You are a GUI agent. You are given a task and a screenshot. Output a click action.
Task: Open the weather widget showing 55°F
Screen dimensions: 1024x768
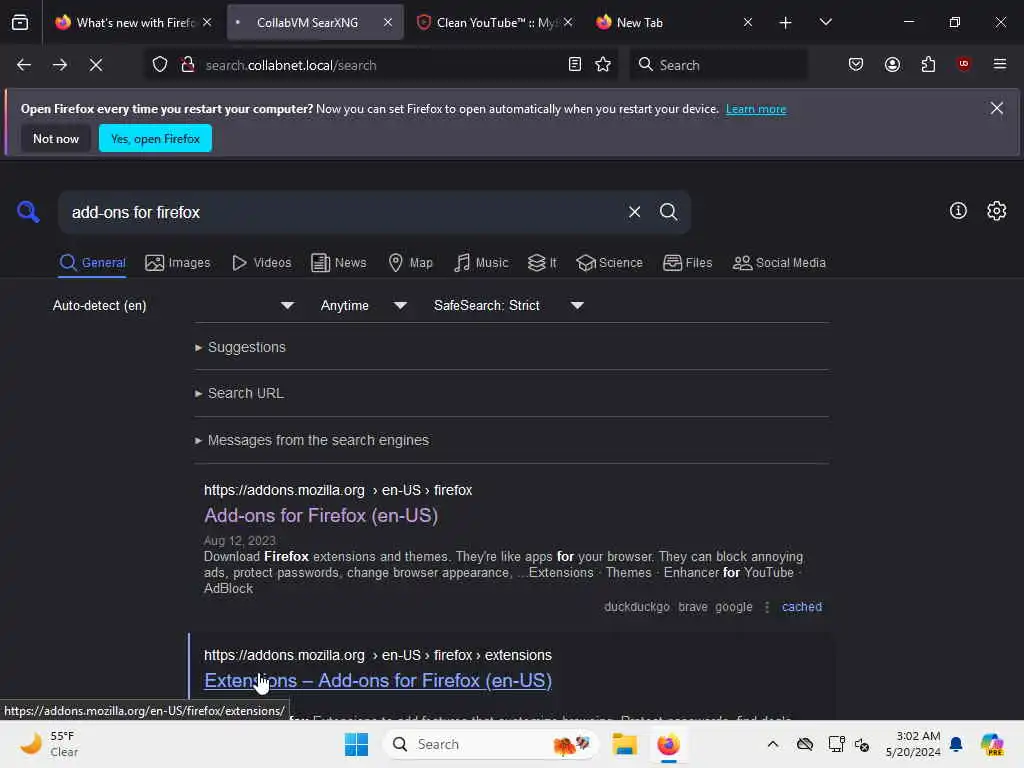[49, 744]
